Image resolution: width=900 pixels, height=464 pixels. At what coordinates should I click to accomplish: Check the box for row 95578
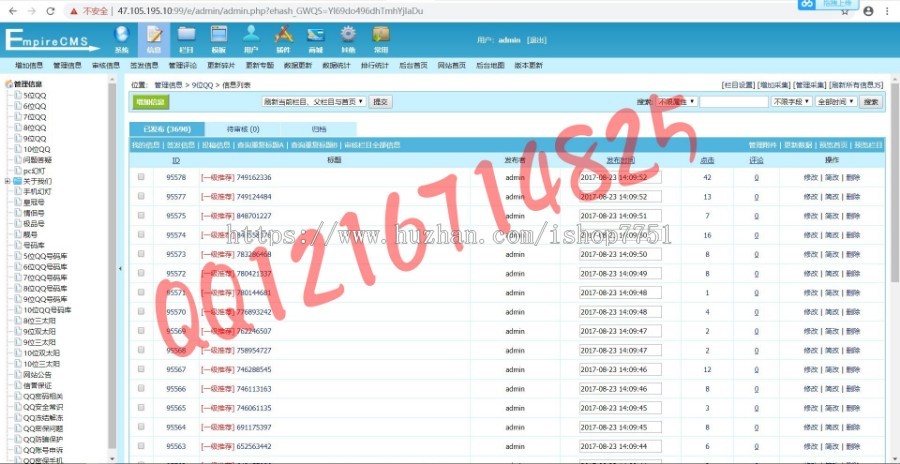coord(141,177)
